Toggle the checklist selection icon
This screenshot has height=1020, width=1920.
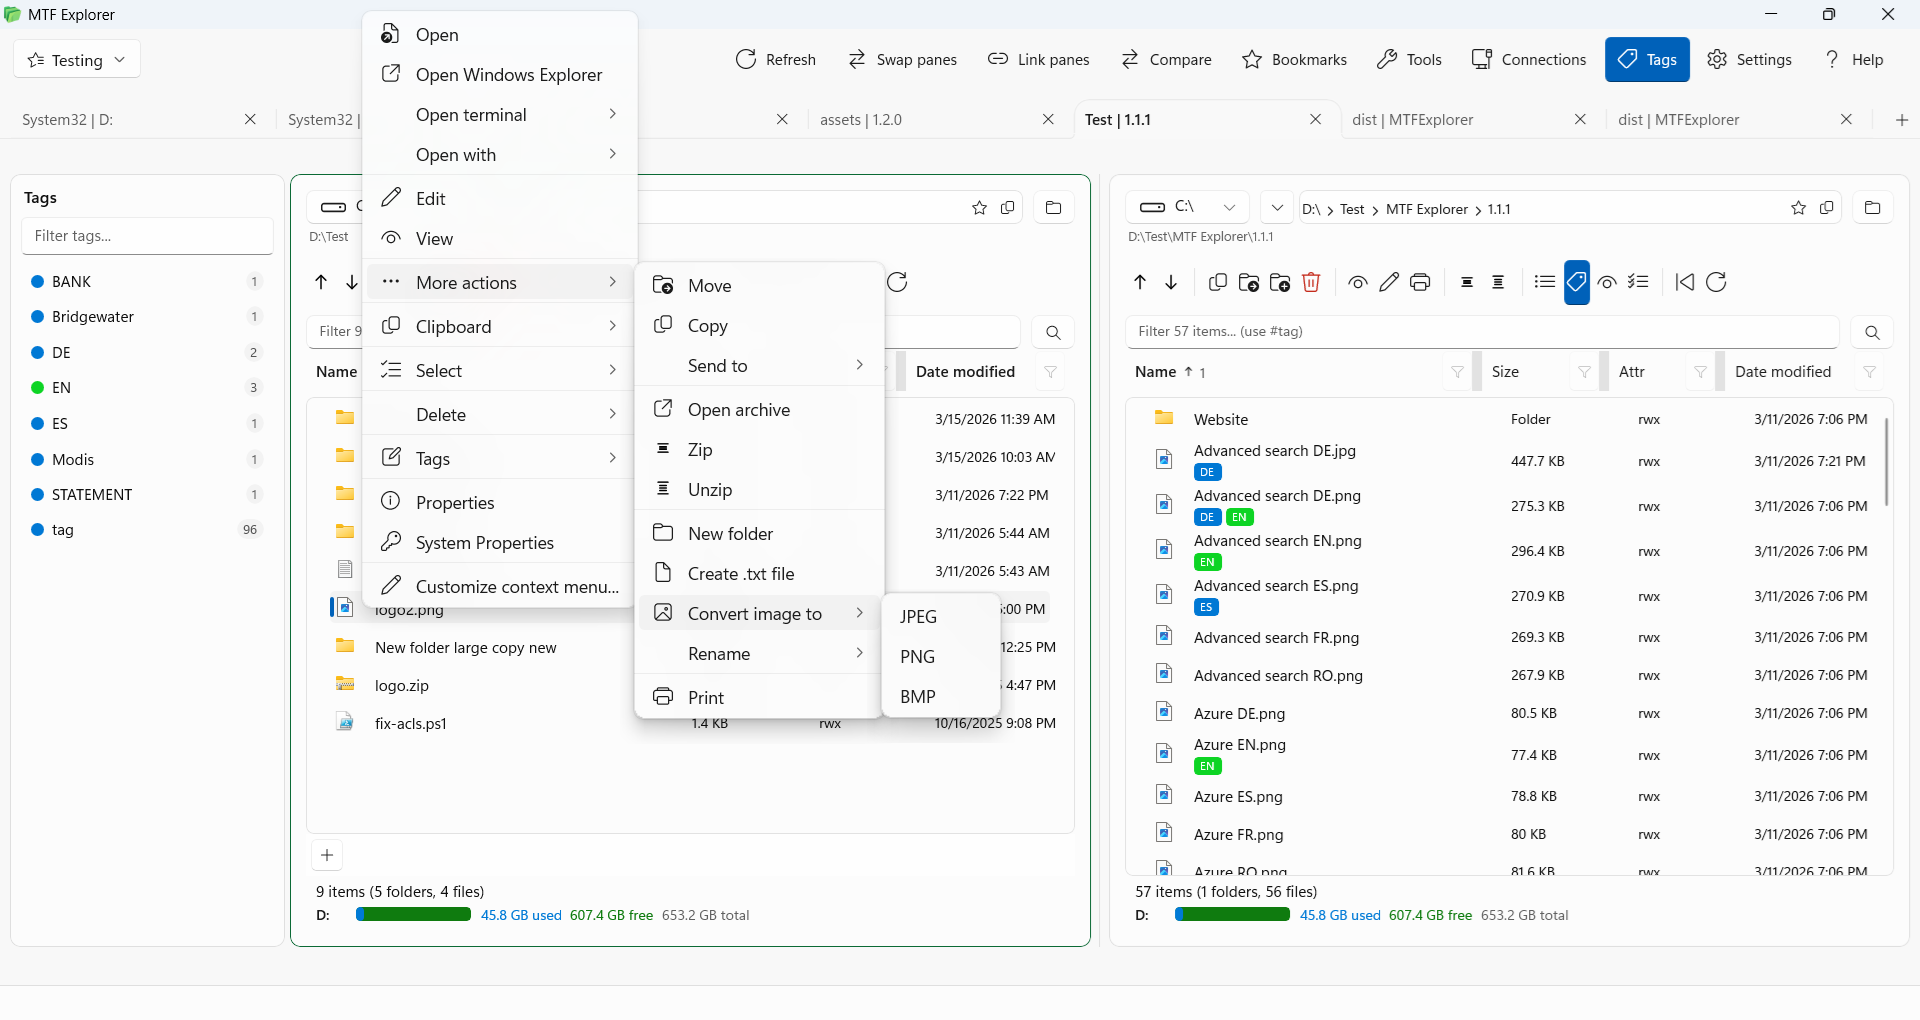coord(1639,282)
